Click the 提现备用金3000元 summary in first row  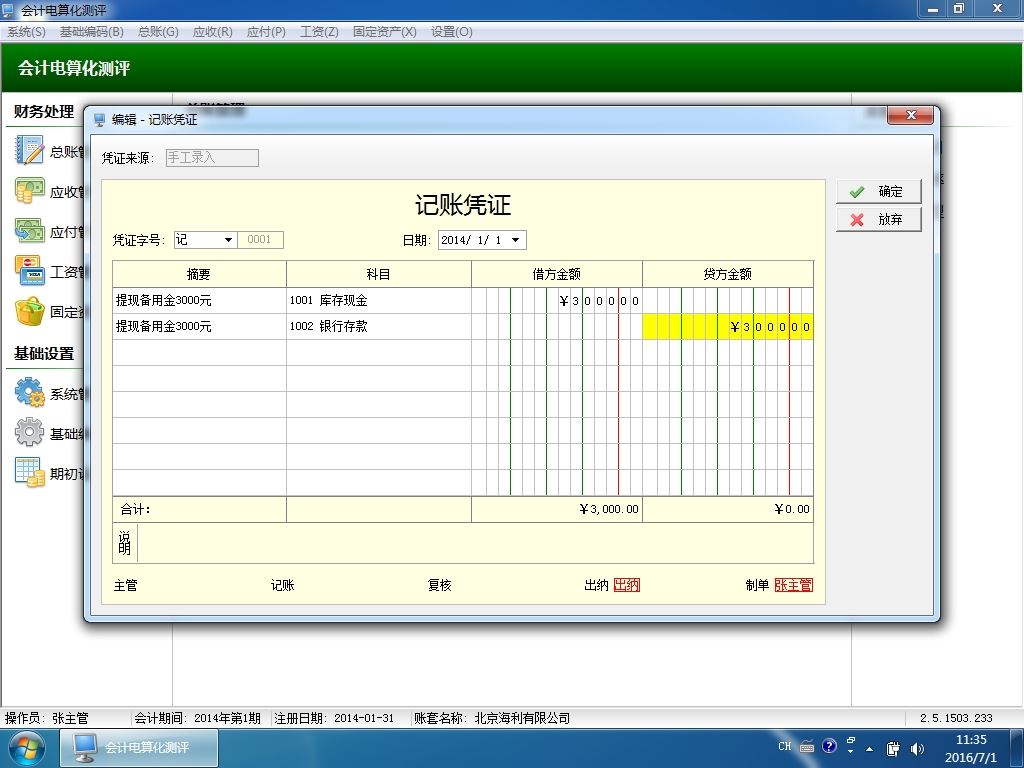click(x=164, y=300)
